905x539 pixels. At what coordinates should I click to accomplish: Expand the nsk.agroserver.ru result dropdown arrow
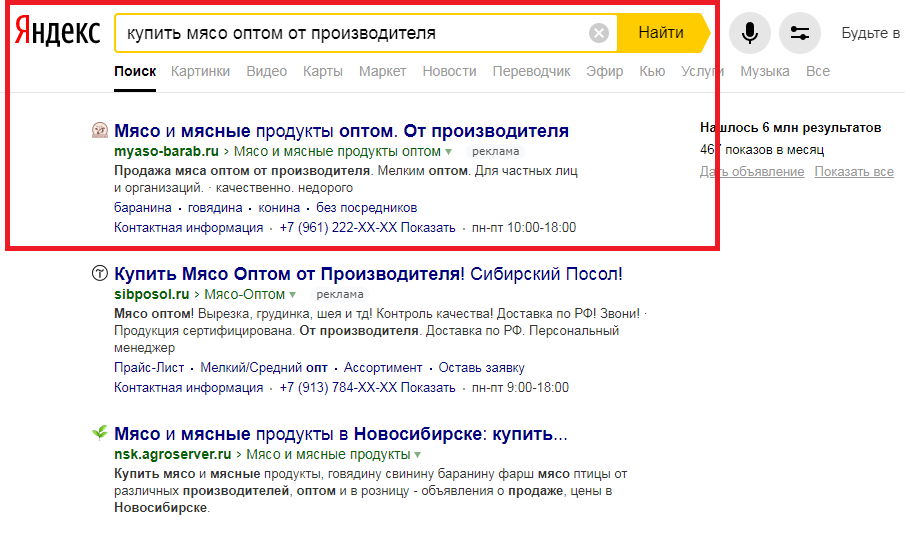pos(417,455)
